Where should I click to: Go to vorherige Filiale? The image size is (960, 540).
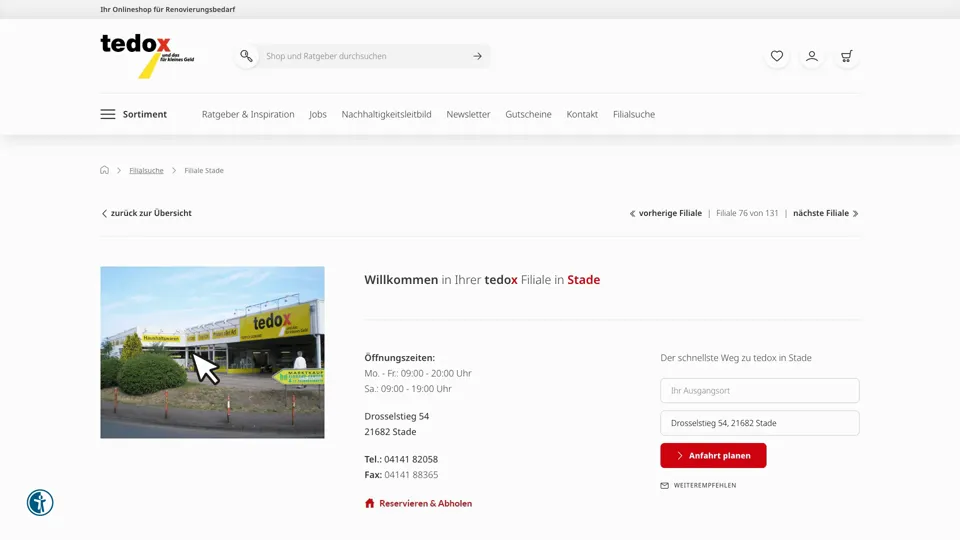(670, 213)
